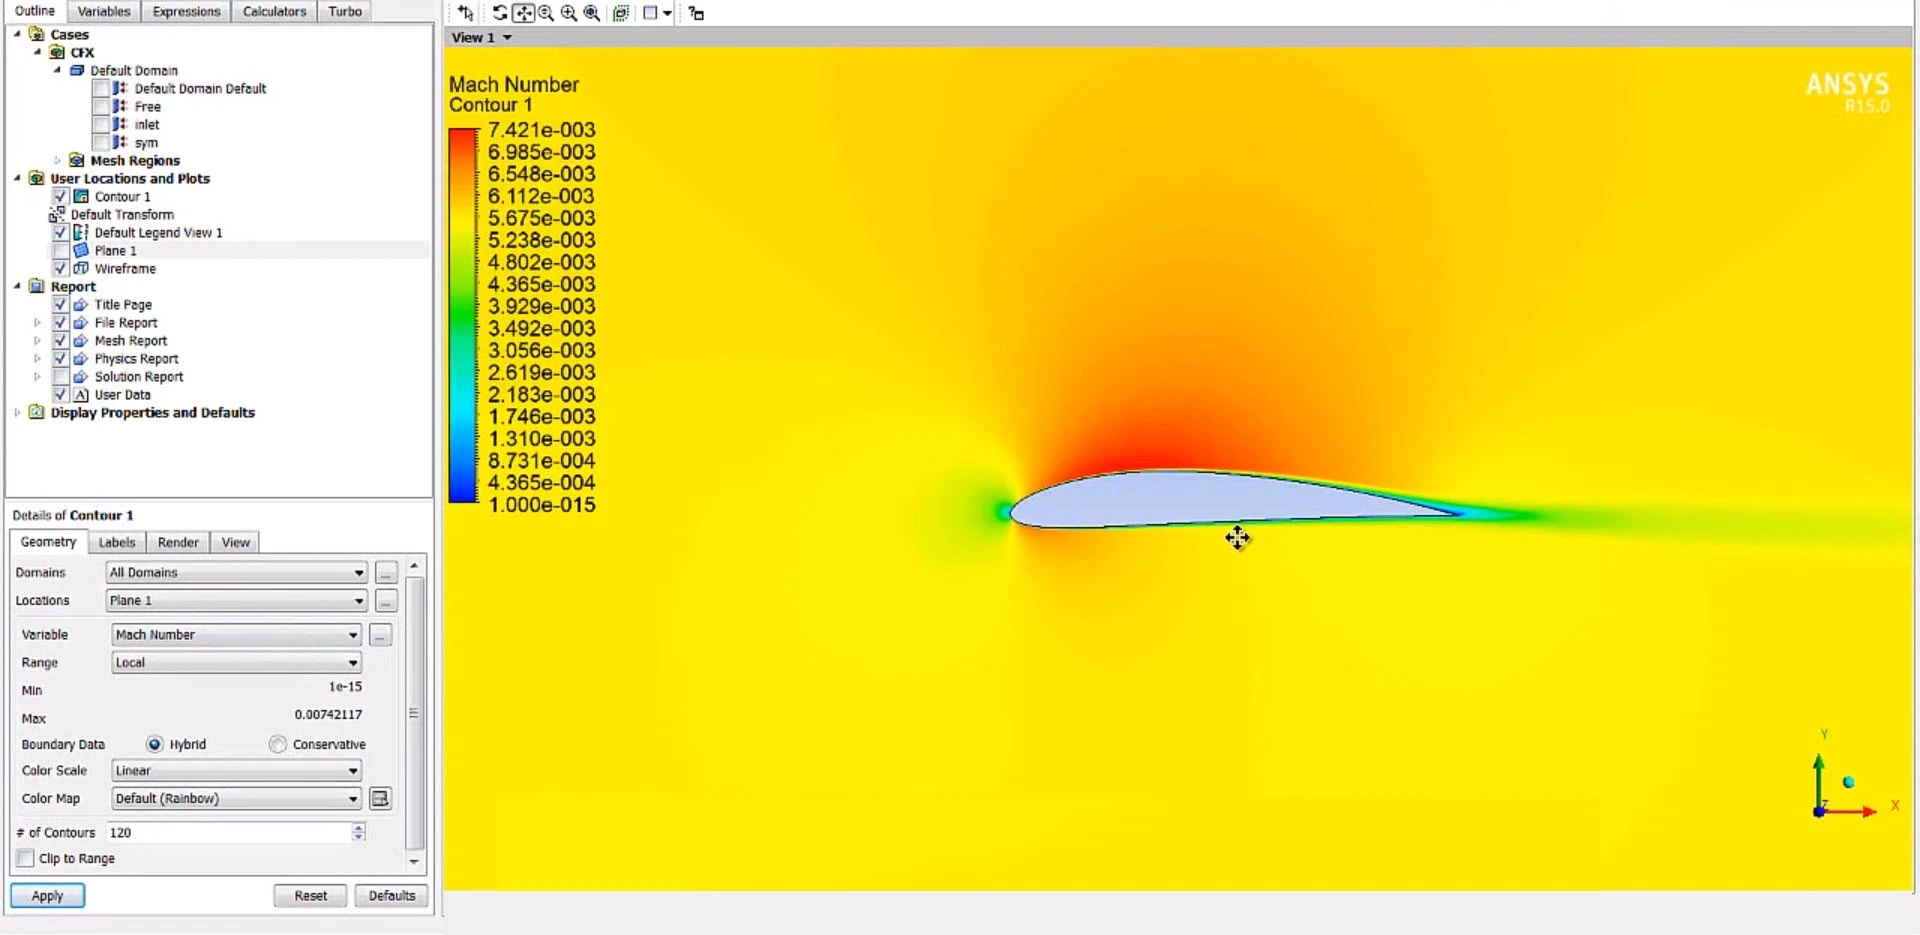Toggle the viewer help/shortcuts icon
Viewport: 1920px width, 935px height.
coord(696,13)
